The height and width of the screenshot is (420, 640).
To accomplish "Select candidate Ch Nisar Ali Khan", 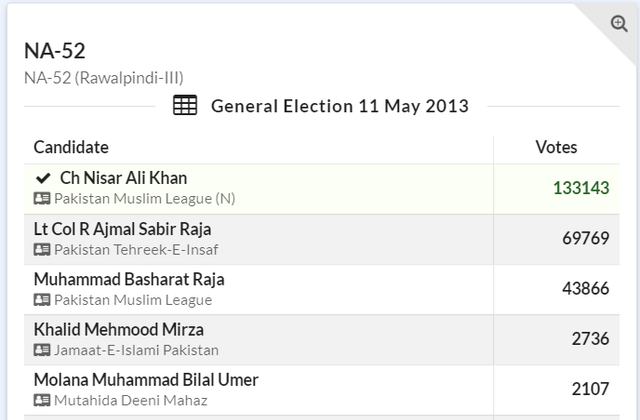I will coord(123,178).
